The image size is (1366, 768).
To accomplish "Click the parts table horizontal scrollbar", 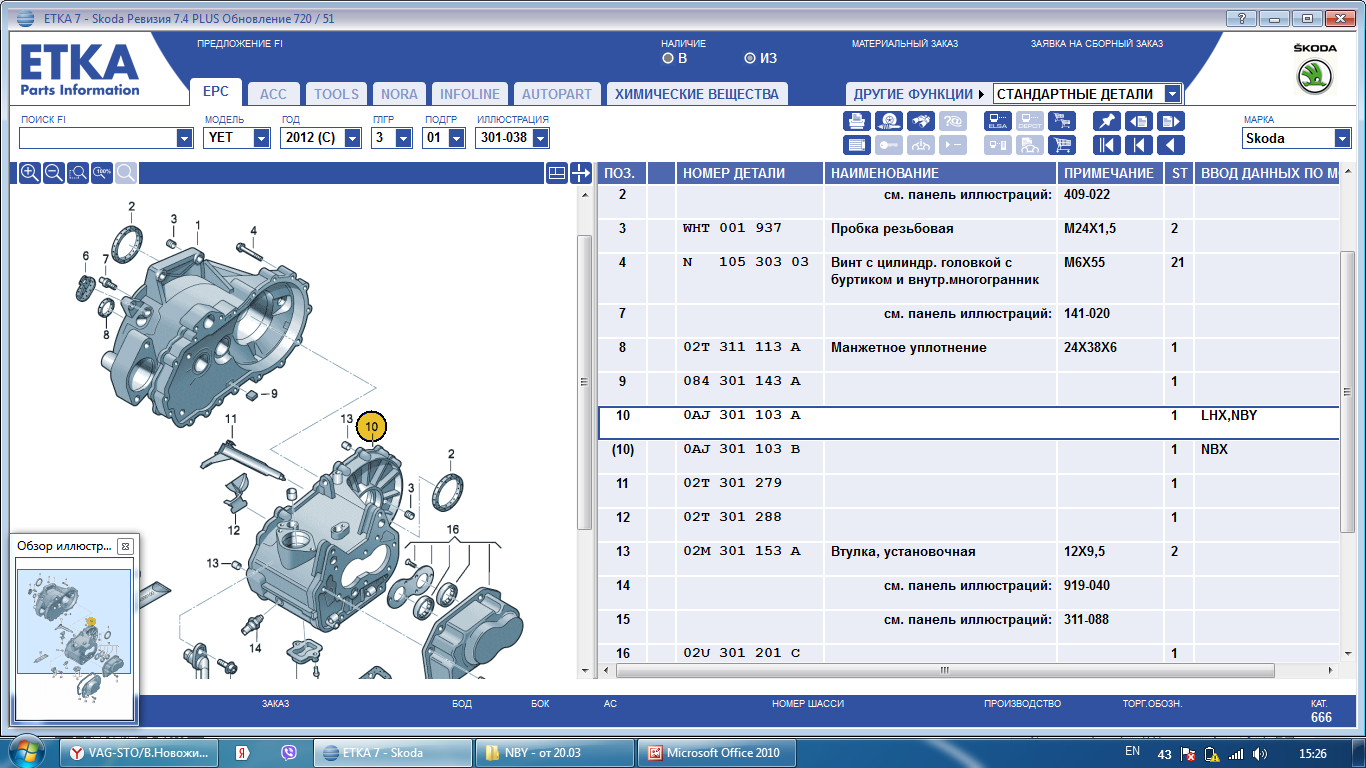I will [946, 669].
